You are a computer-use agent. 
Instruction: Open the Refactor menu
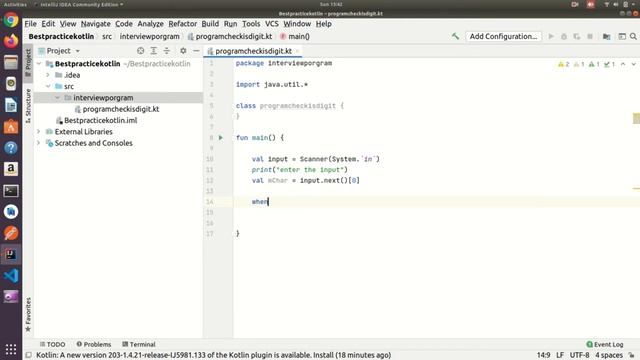[182, 24]
